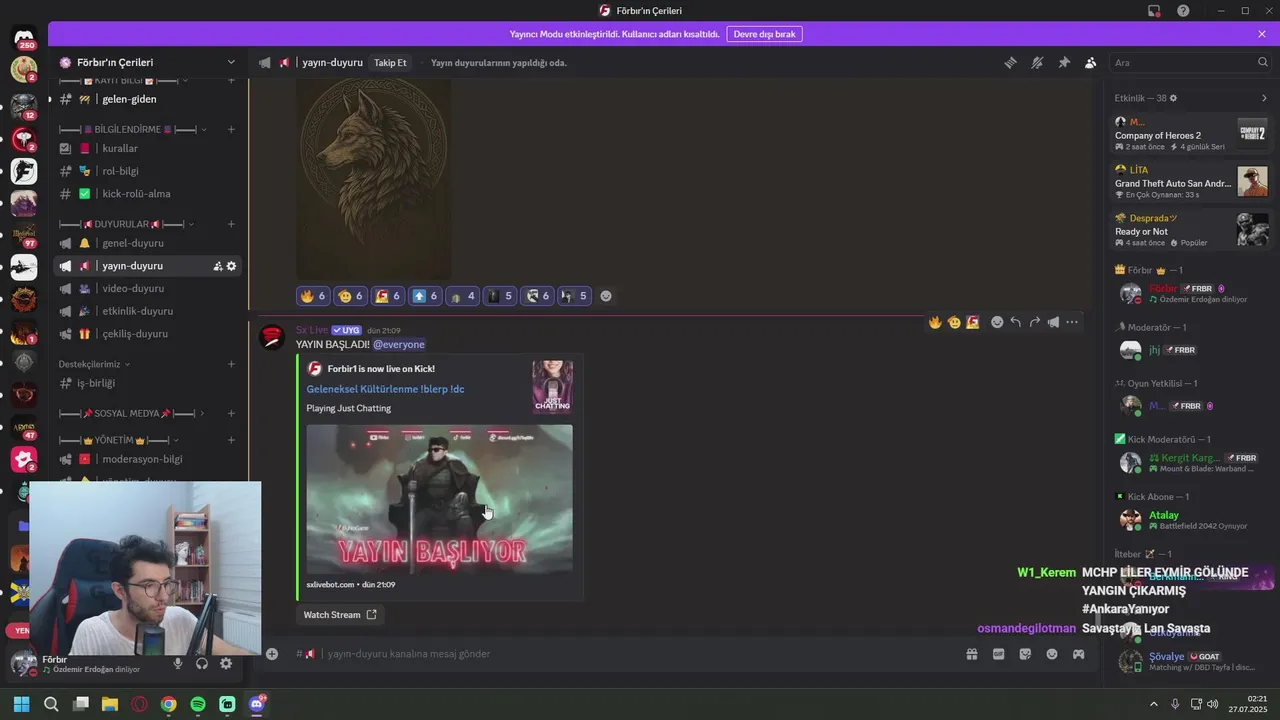Viewport: 1280px width, 720px height.
Task: Click the Just Chatting thumbnail in embed
Action: tap(552, 386)
